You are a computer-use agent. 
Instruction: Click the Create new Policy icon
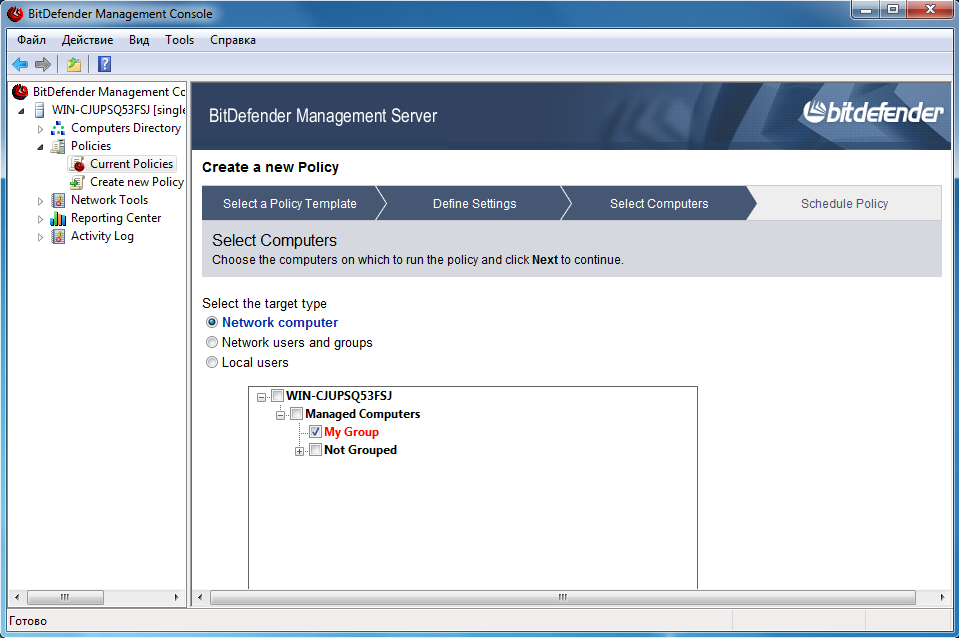point(78,182)
